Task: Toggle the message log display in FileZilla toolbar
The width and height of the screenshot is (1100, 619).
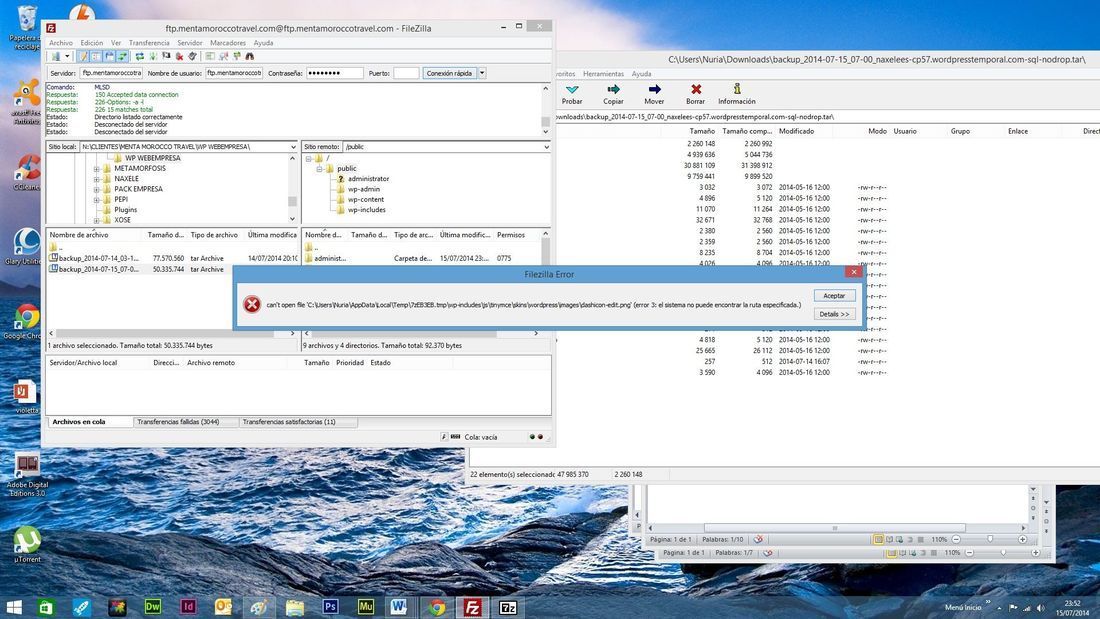Action: tap(83, 56)
